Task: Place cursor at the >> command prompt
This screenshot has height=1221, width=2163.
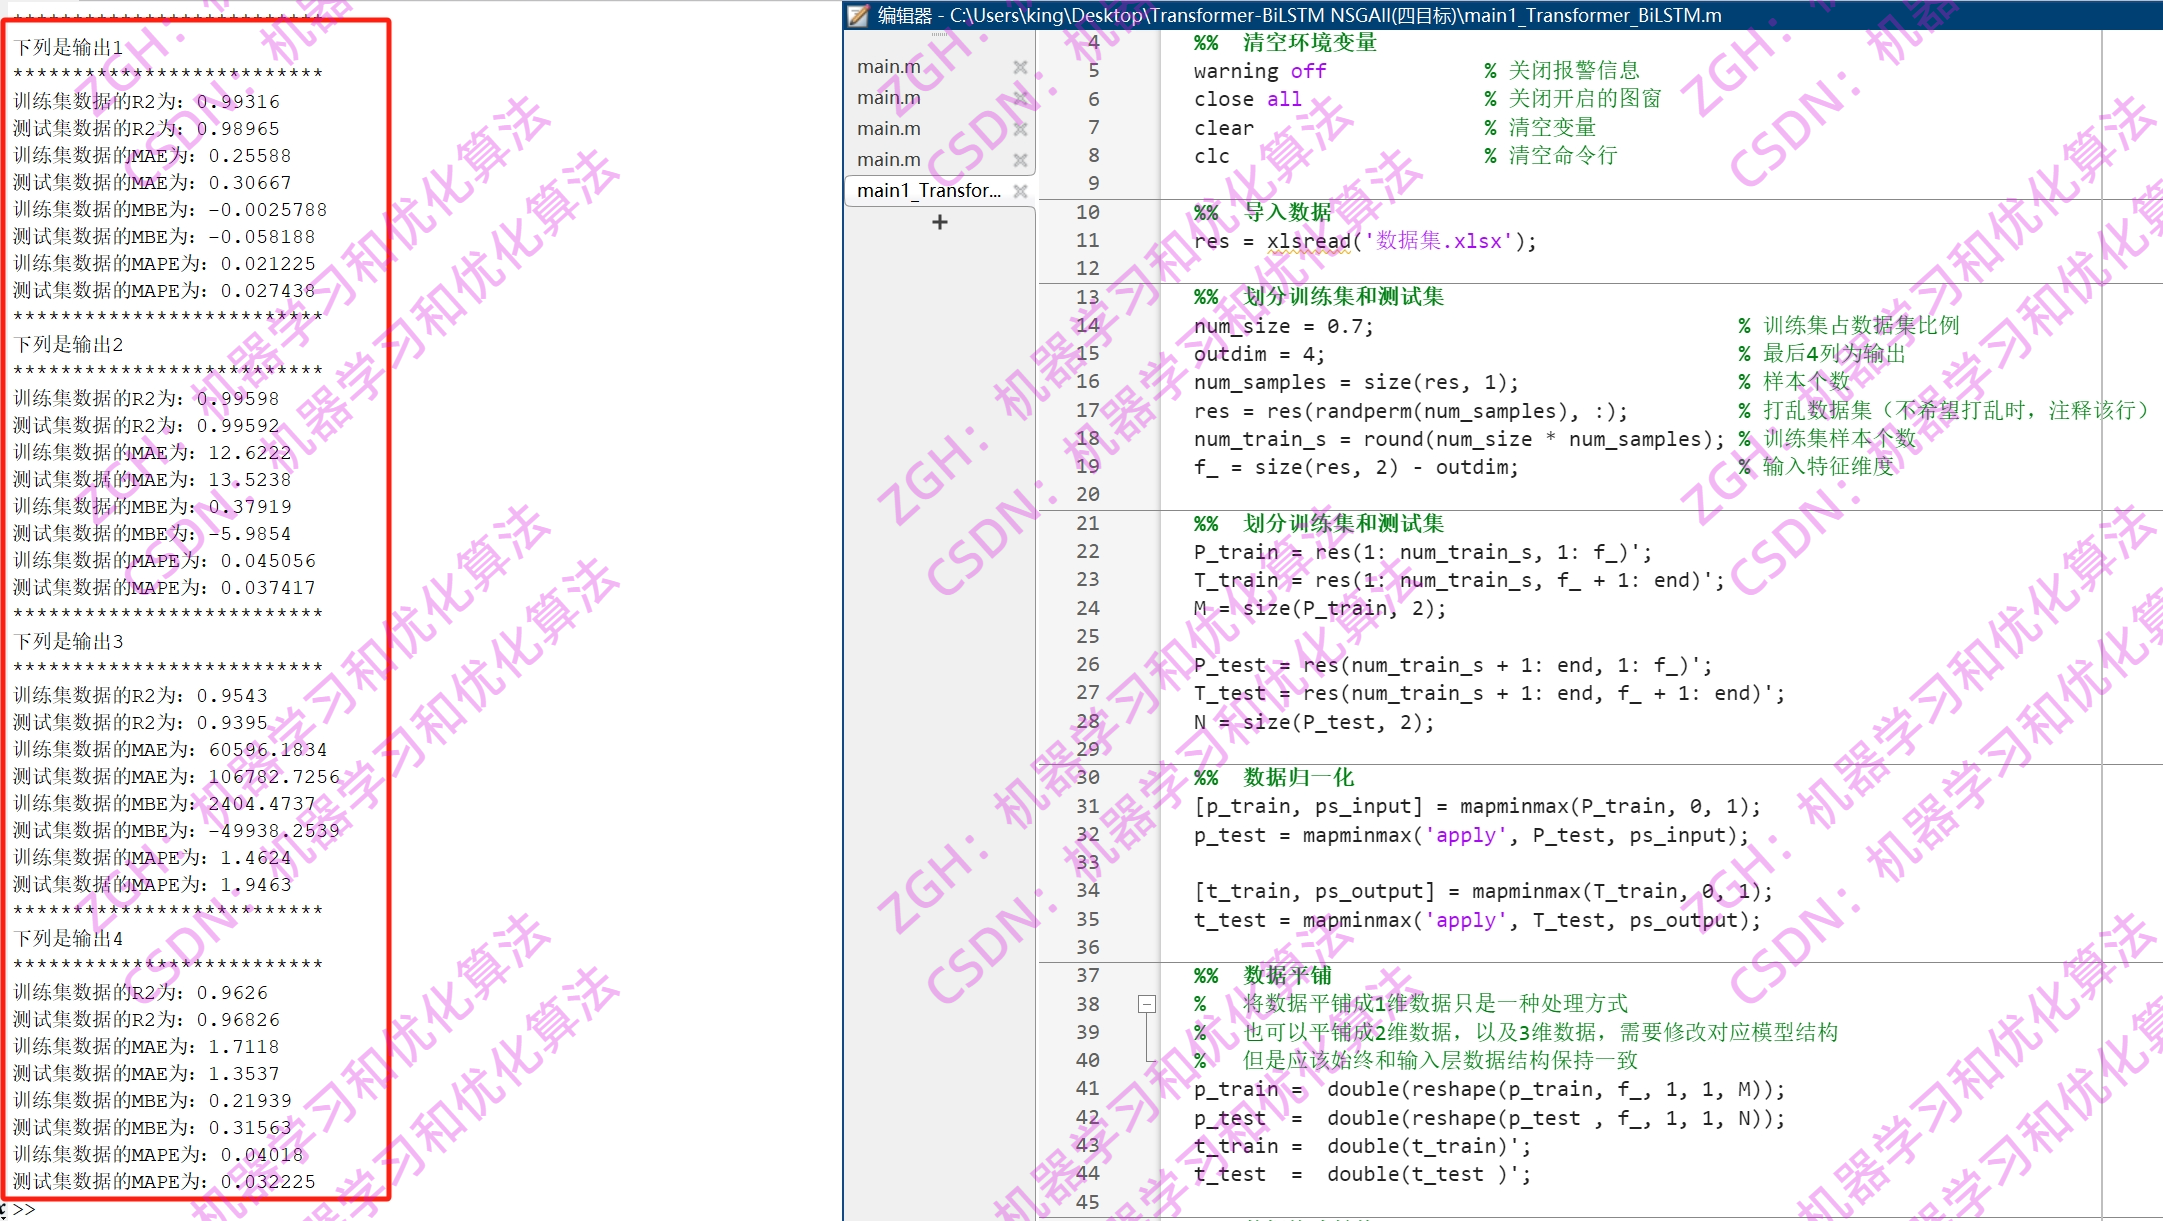Action: tap(30, 1210)
